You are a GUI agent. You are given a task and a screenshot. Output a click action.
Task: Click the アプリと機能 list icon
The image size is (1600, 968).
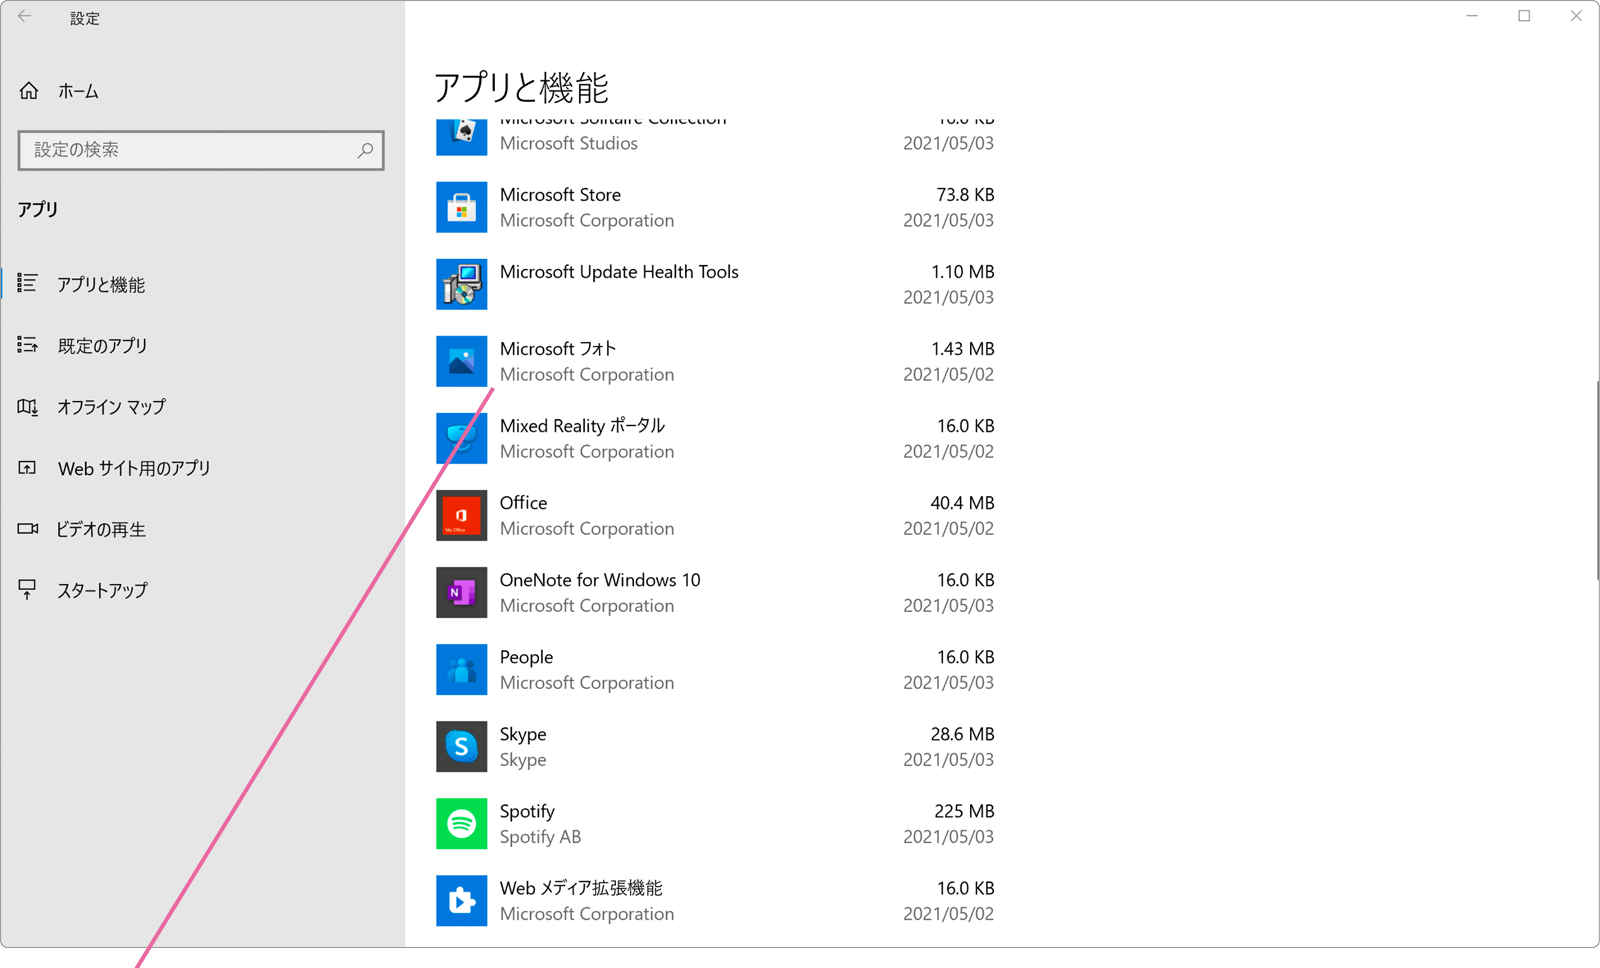(28, 284)
